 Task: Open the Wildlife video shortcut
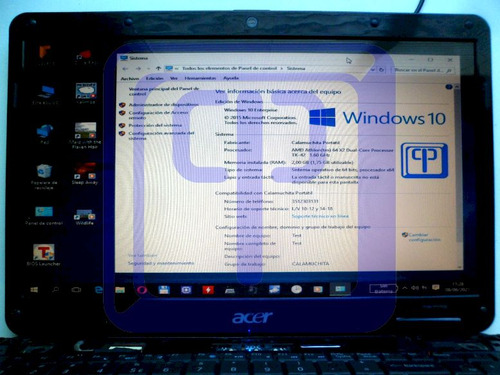[84, 217]
